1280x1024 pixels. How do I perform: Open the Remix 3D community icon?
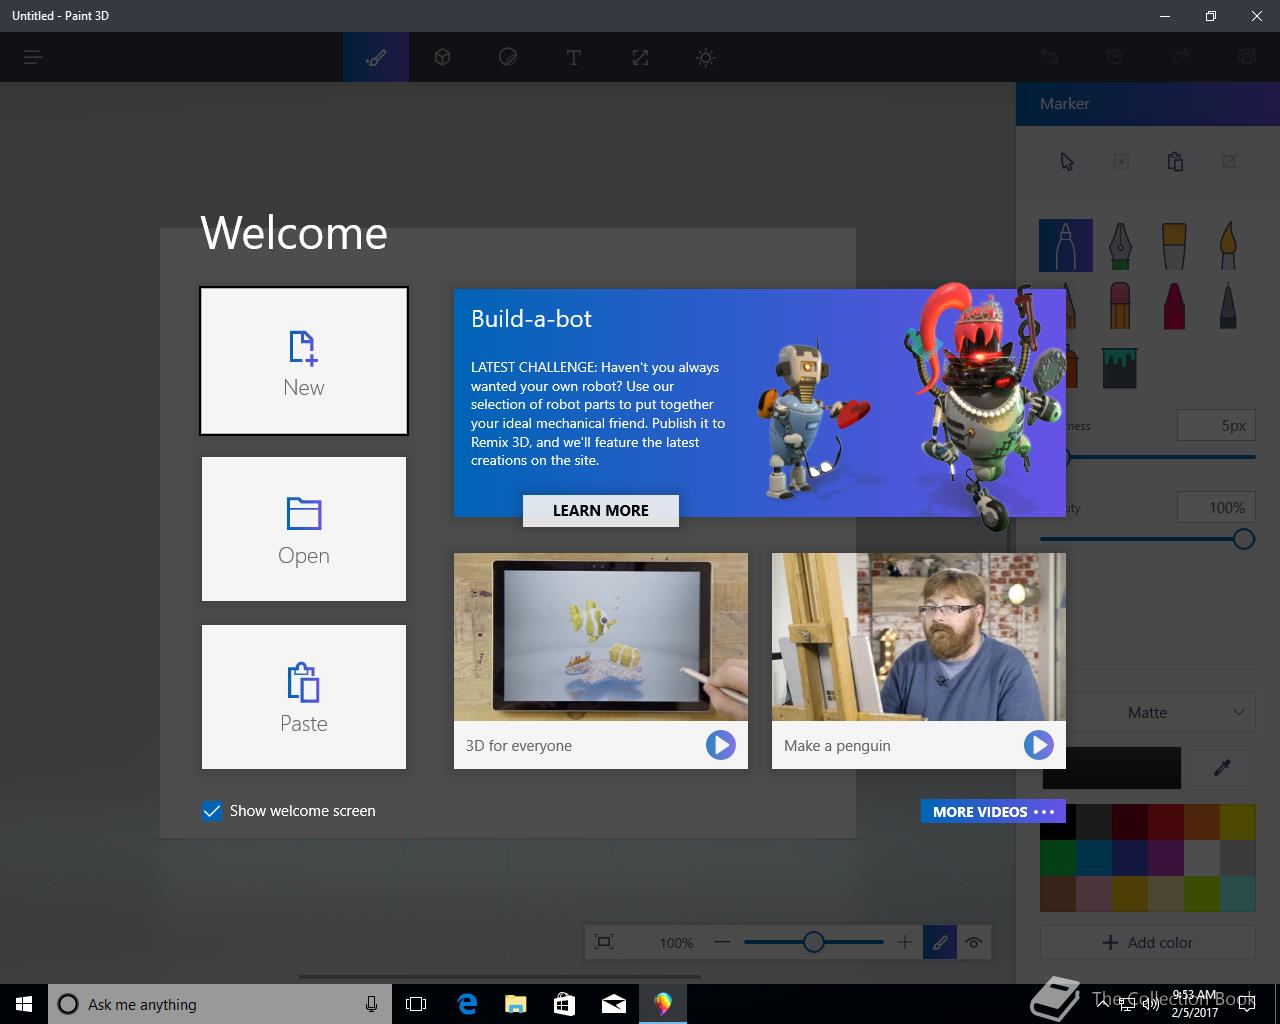pos(1246,57)
